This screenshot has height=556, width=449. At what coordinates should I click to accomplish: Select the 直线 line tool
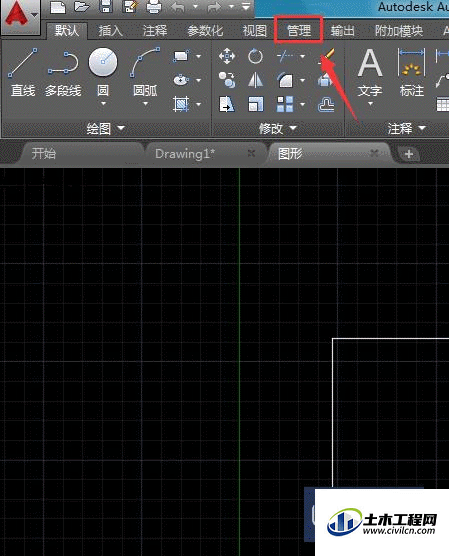tap(23, 73)
